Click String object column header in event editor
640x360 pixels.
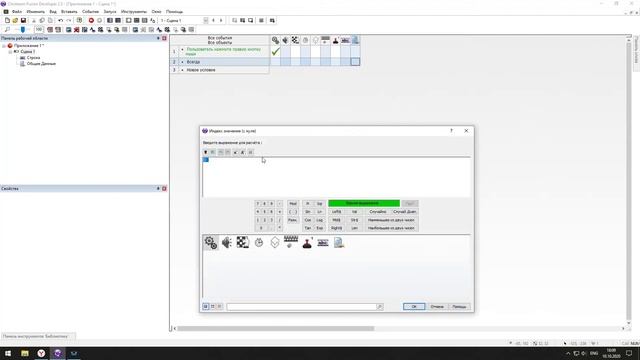(x=345, y=40)
